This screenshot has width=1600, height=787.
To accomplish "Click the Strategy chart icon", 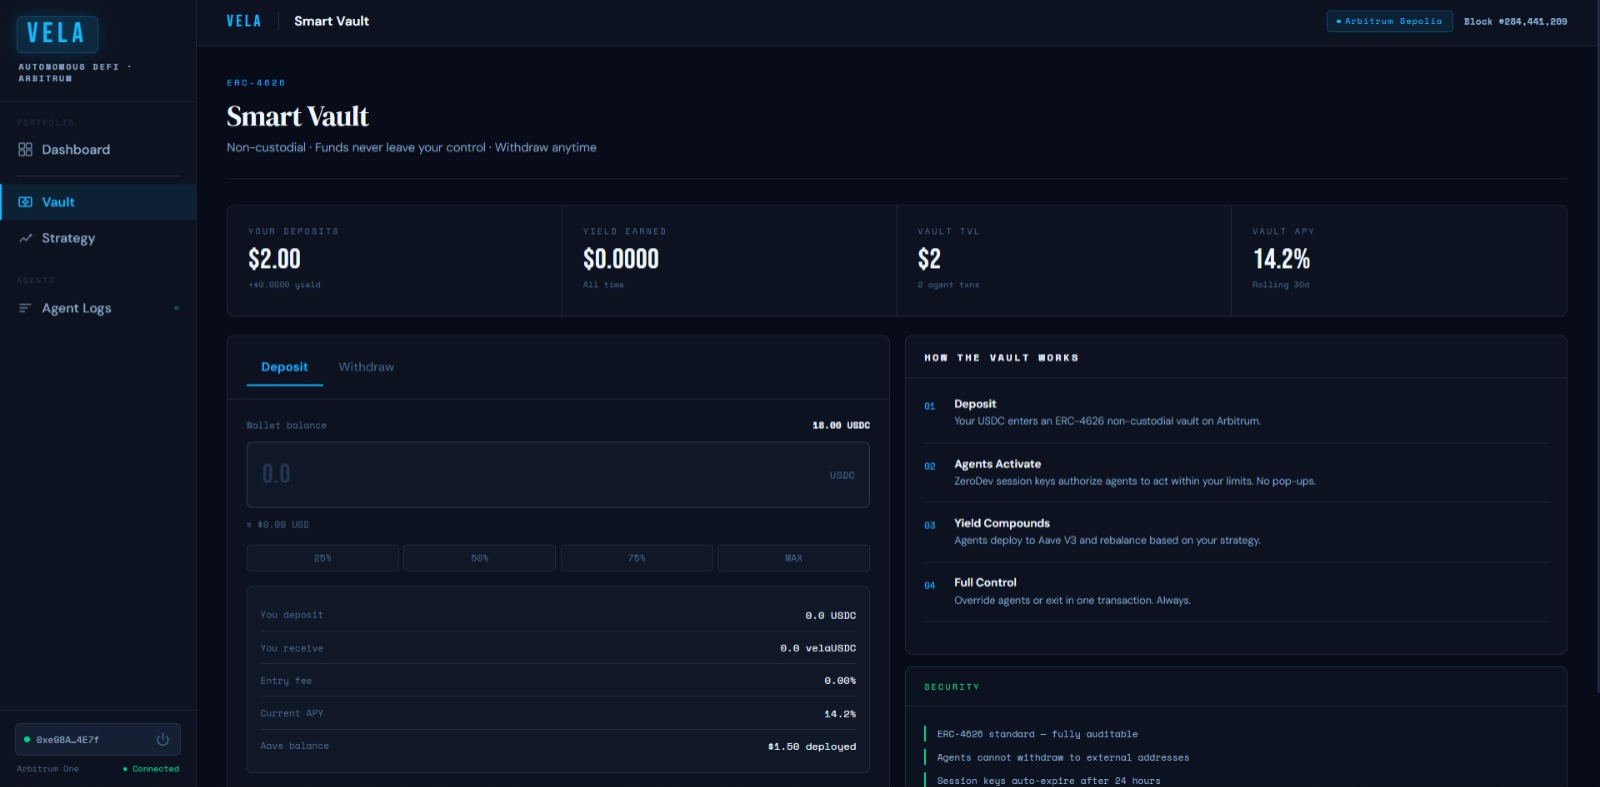I will (x=25, y=238).
